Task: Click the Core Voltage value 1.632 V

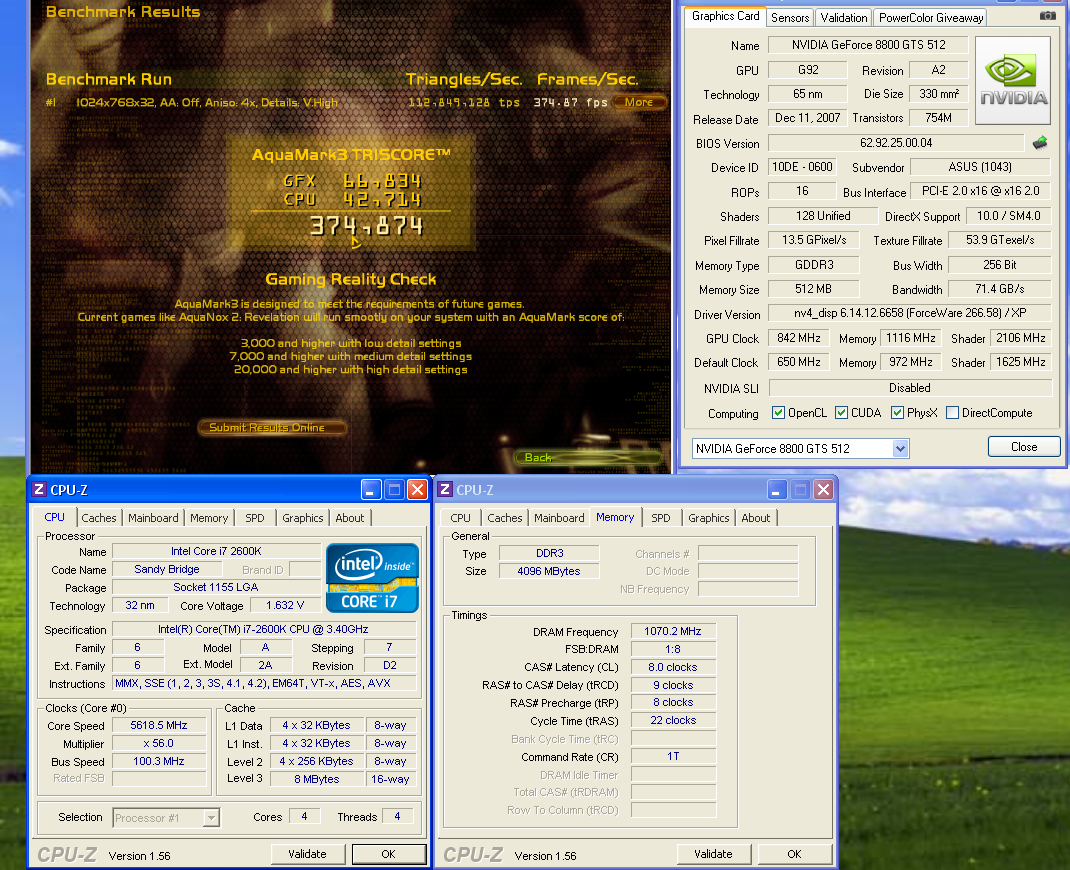Action: tap(285, 605)
